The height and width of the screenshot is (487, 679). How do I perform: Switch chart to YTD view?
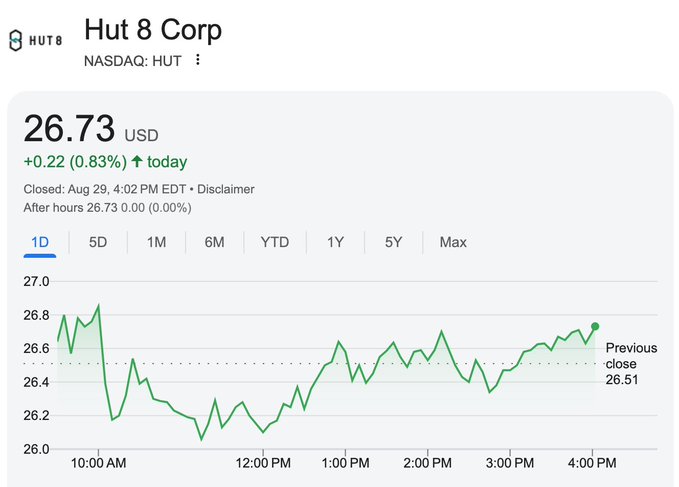point(275,242)
